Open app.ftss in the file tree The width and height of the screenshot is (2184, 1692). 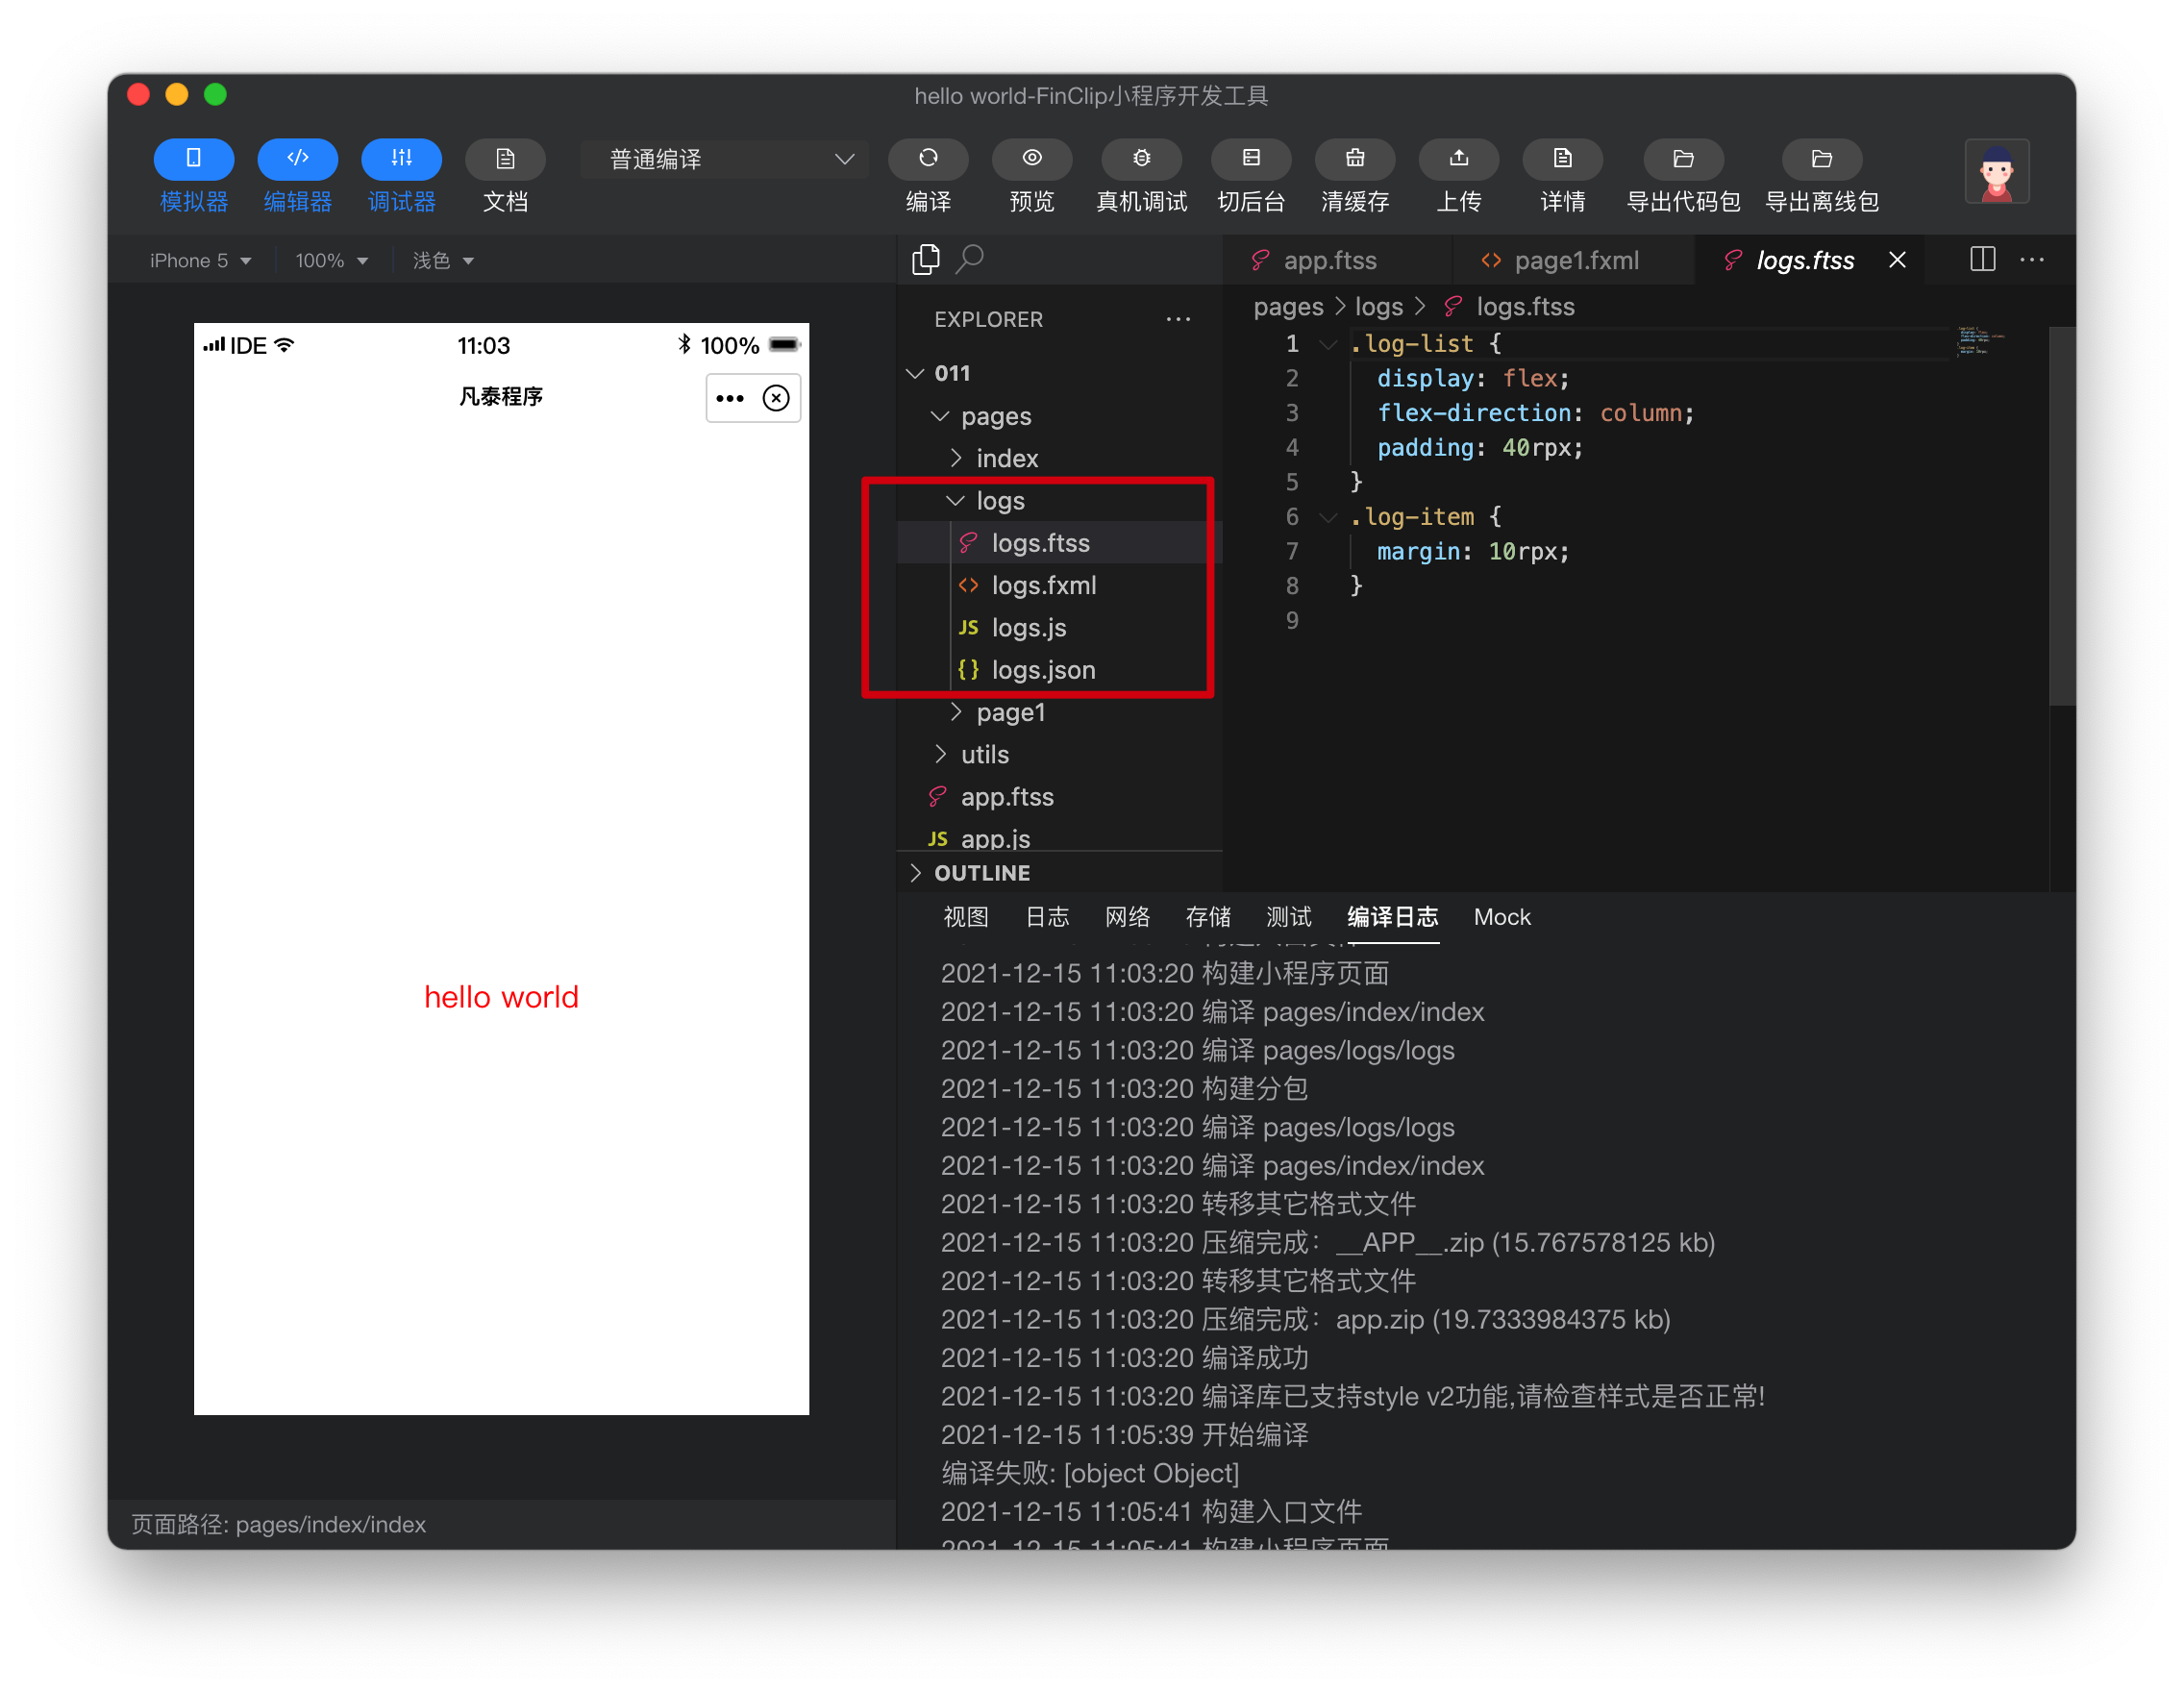(x=1060, y=797)
